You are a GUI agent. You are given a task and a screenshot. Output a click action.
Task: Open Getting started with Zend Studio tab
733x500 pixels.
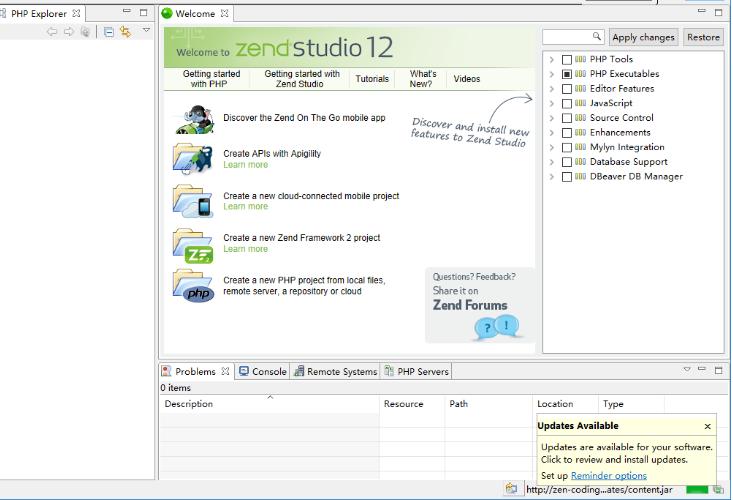coord(302,79)
